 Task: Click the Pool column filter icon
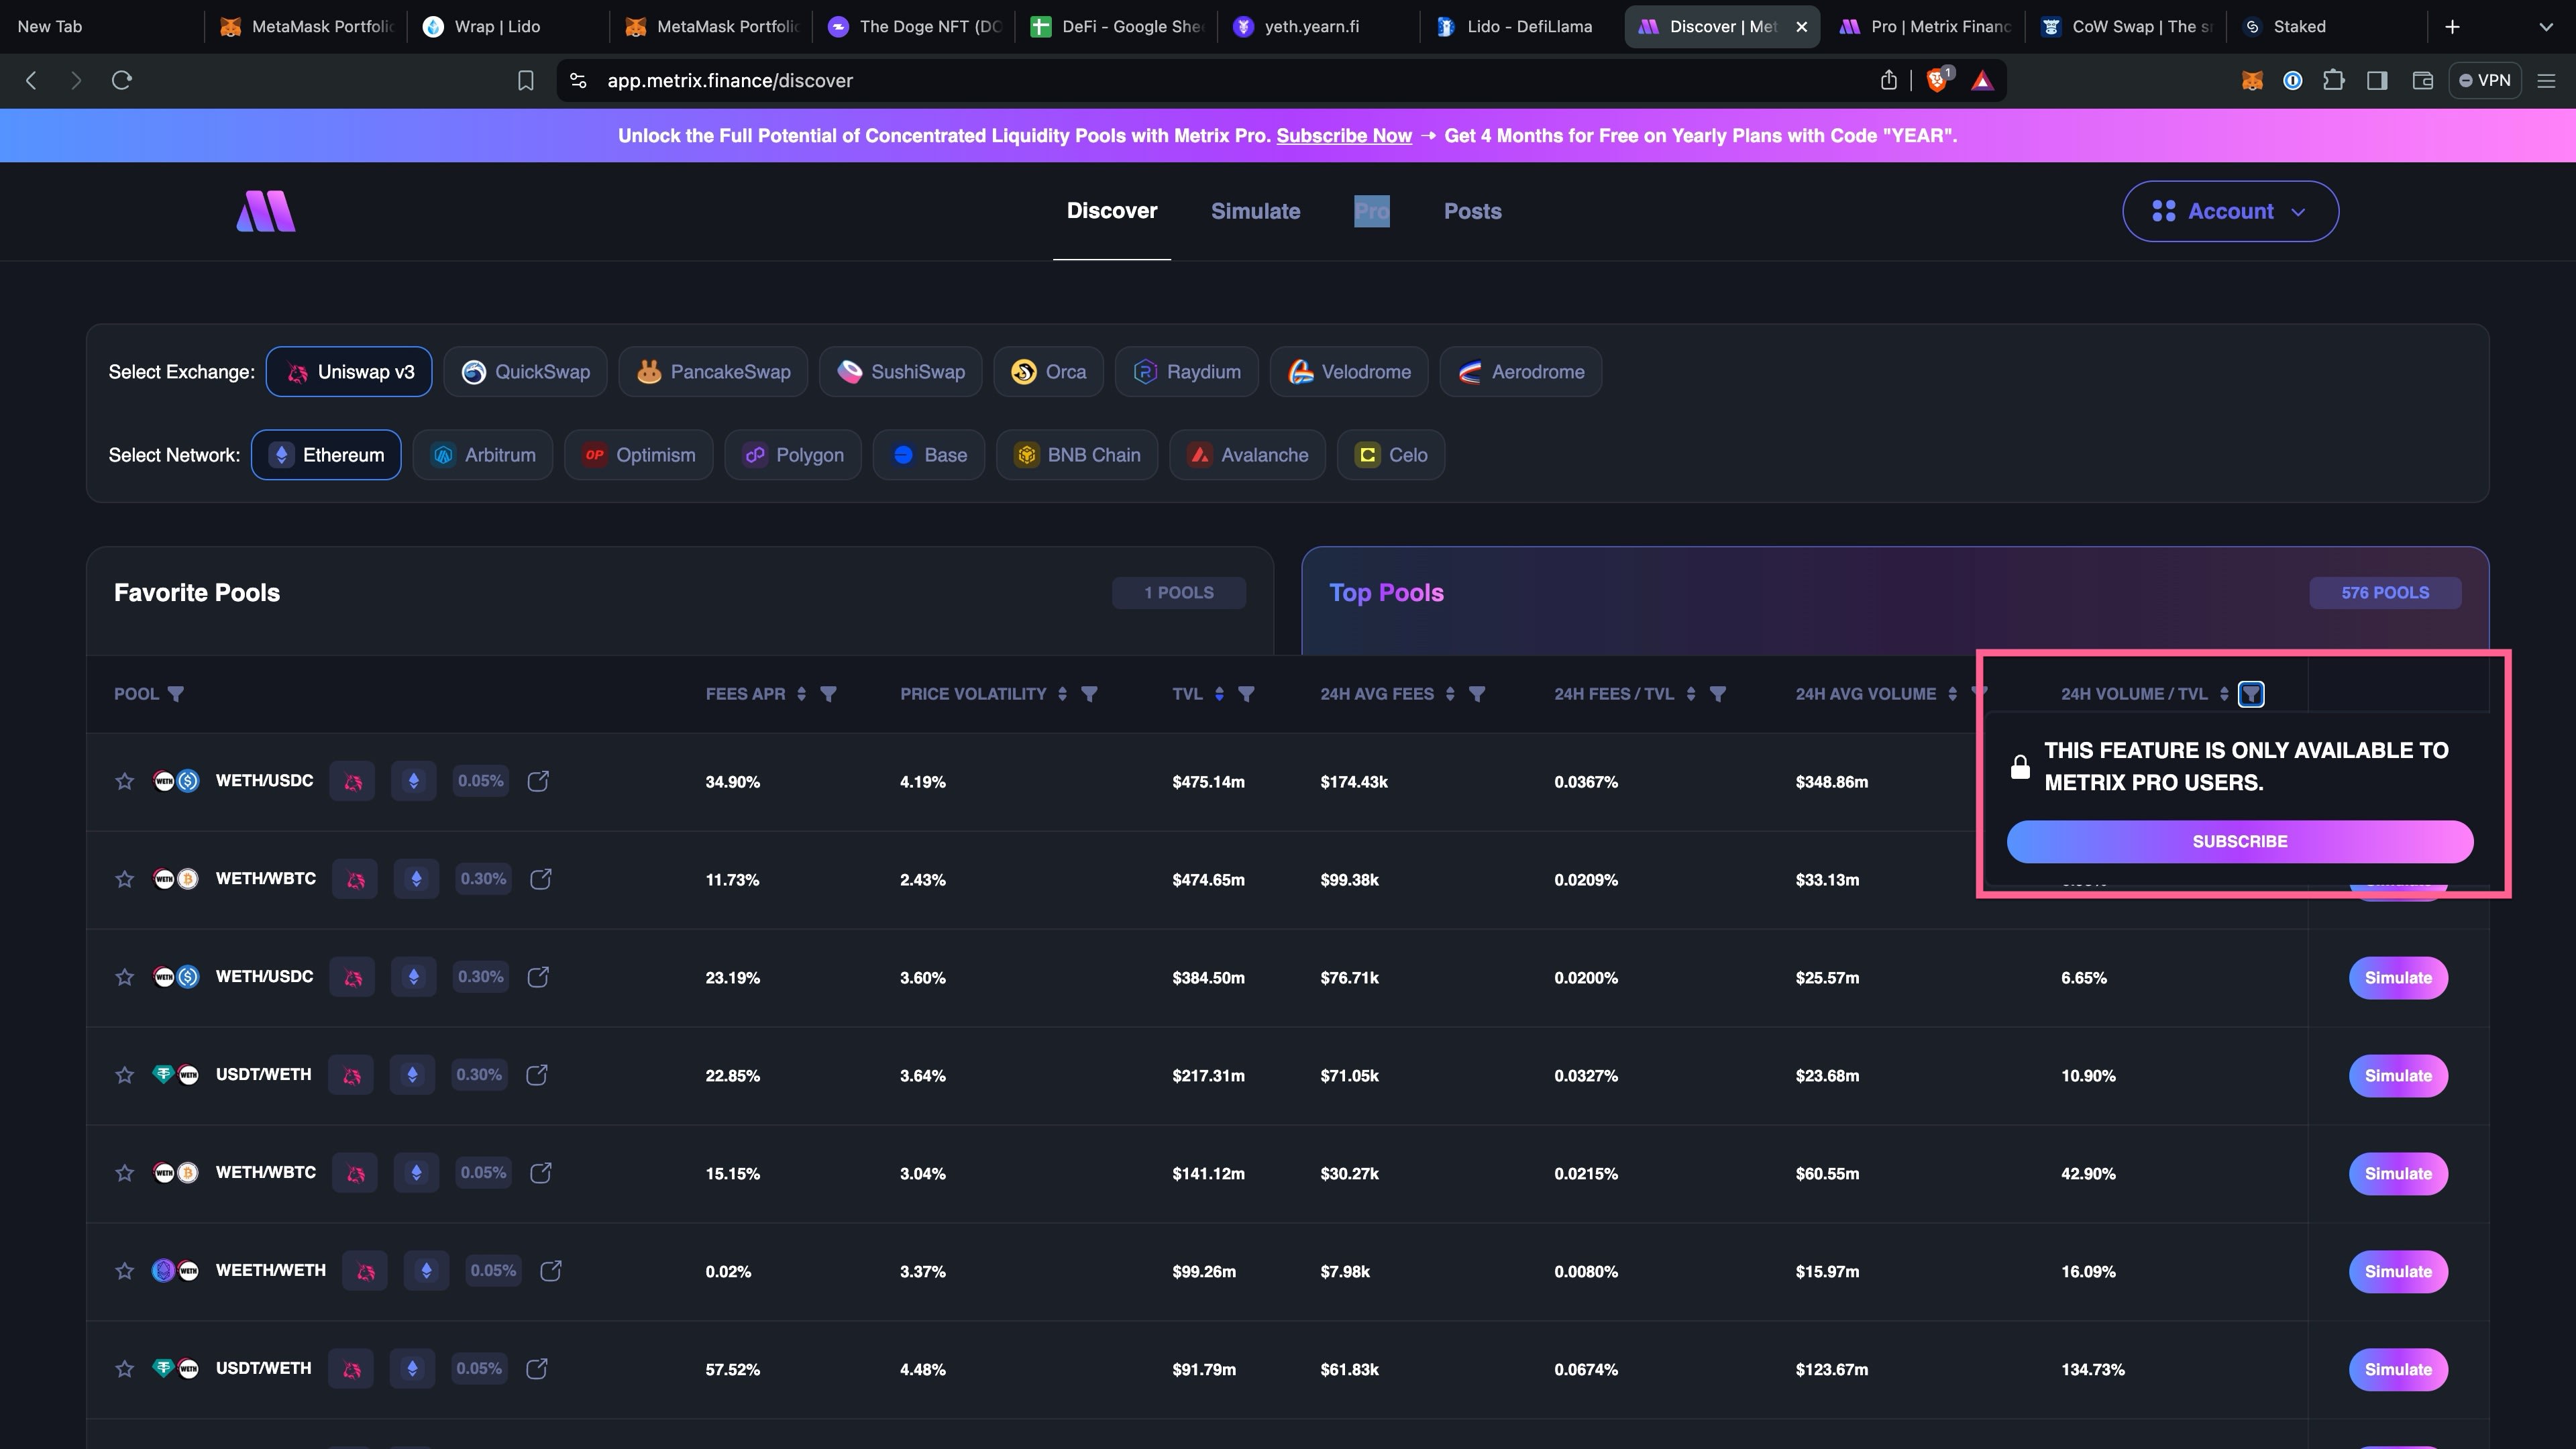(x=176, y=694)
